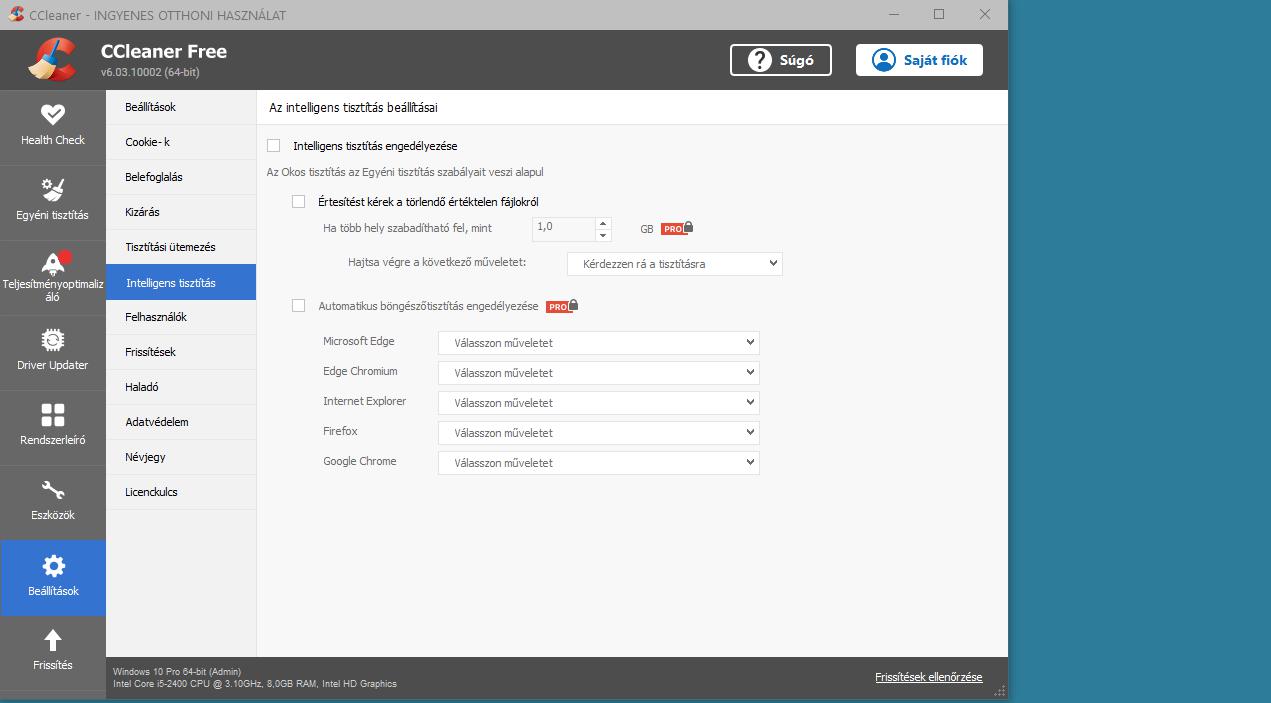1271x703 pixels.
Task: Open Driver Updater chip icon
Action: pos(53,340)
